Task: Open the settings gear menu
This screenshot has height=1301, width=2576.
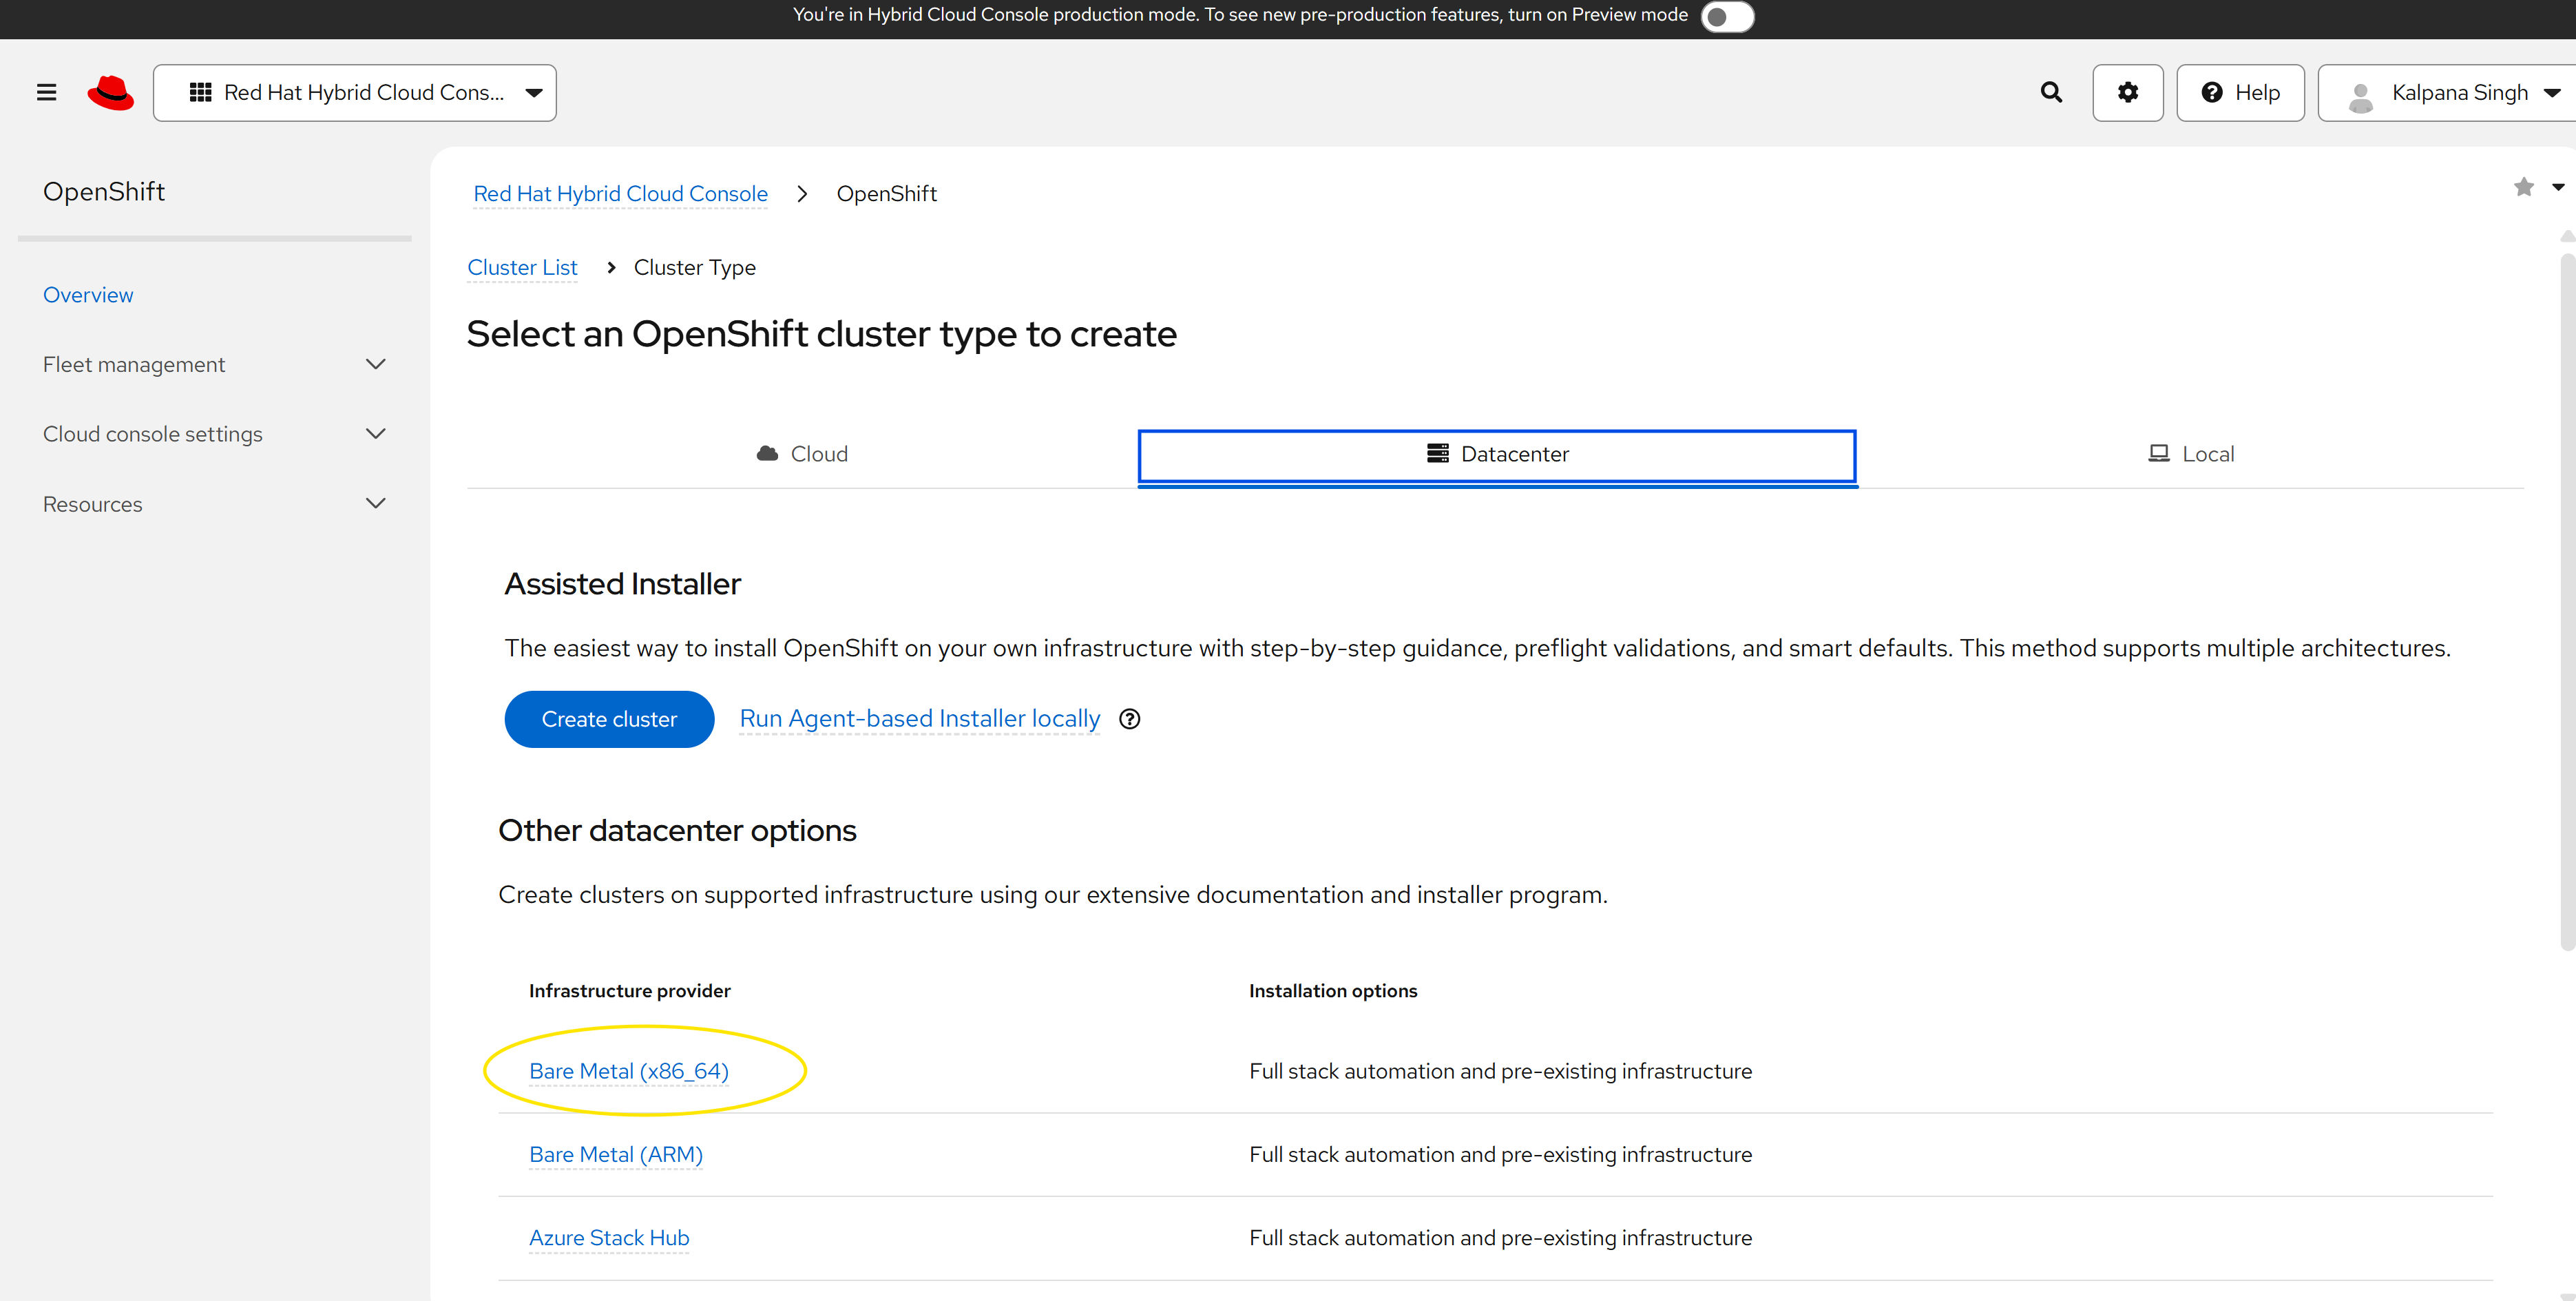Action: [x=2128, y=92]
